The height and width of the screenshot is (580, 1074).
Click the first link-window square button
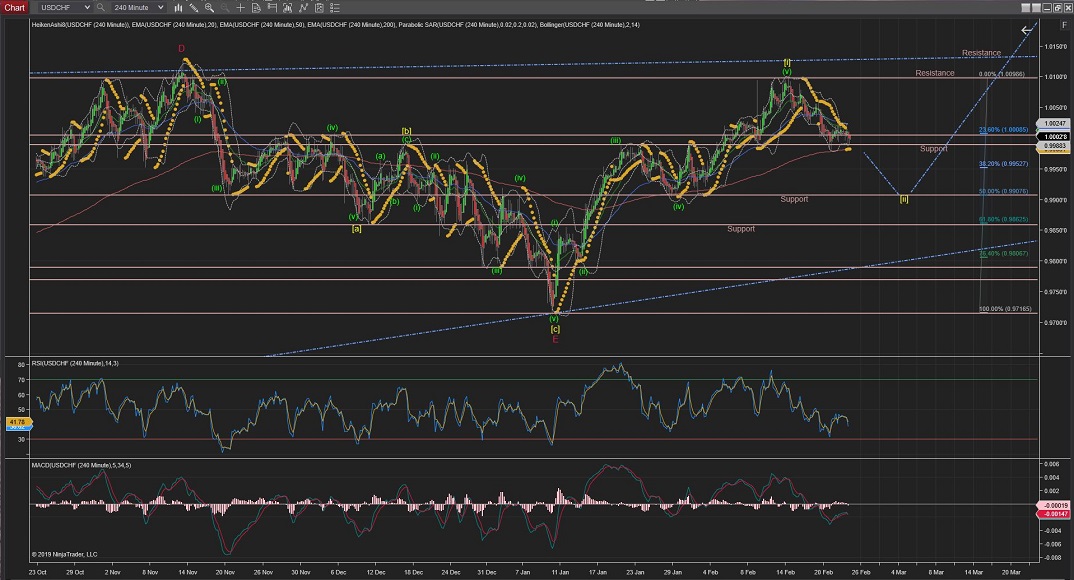click(x=1025, y=8)
